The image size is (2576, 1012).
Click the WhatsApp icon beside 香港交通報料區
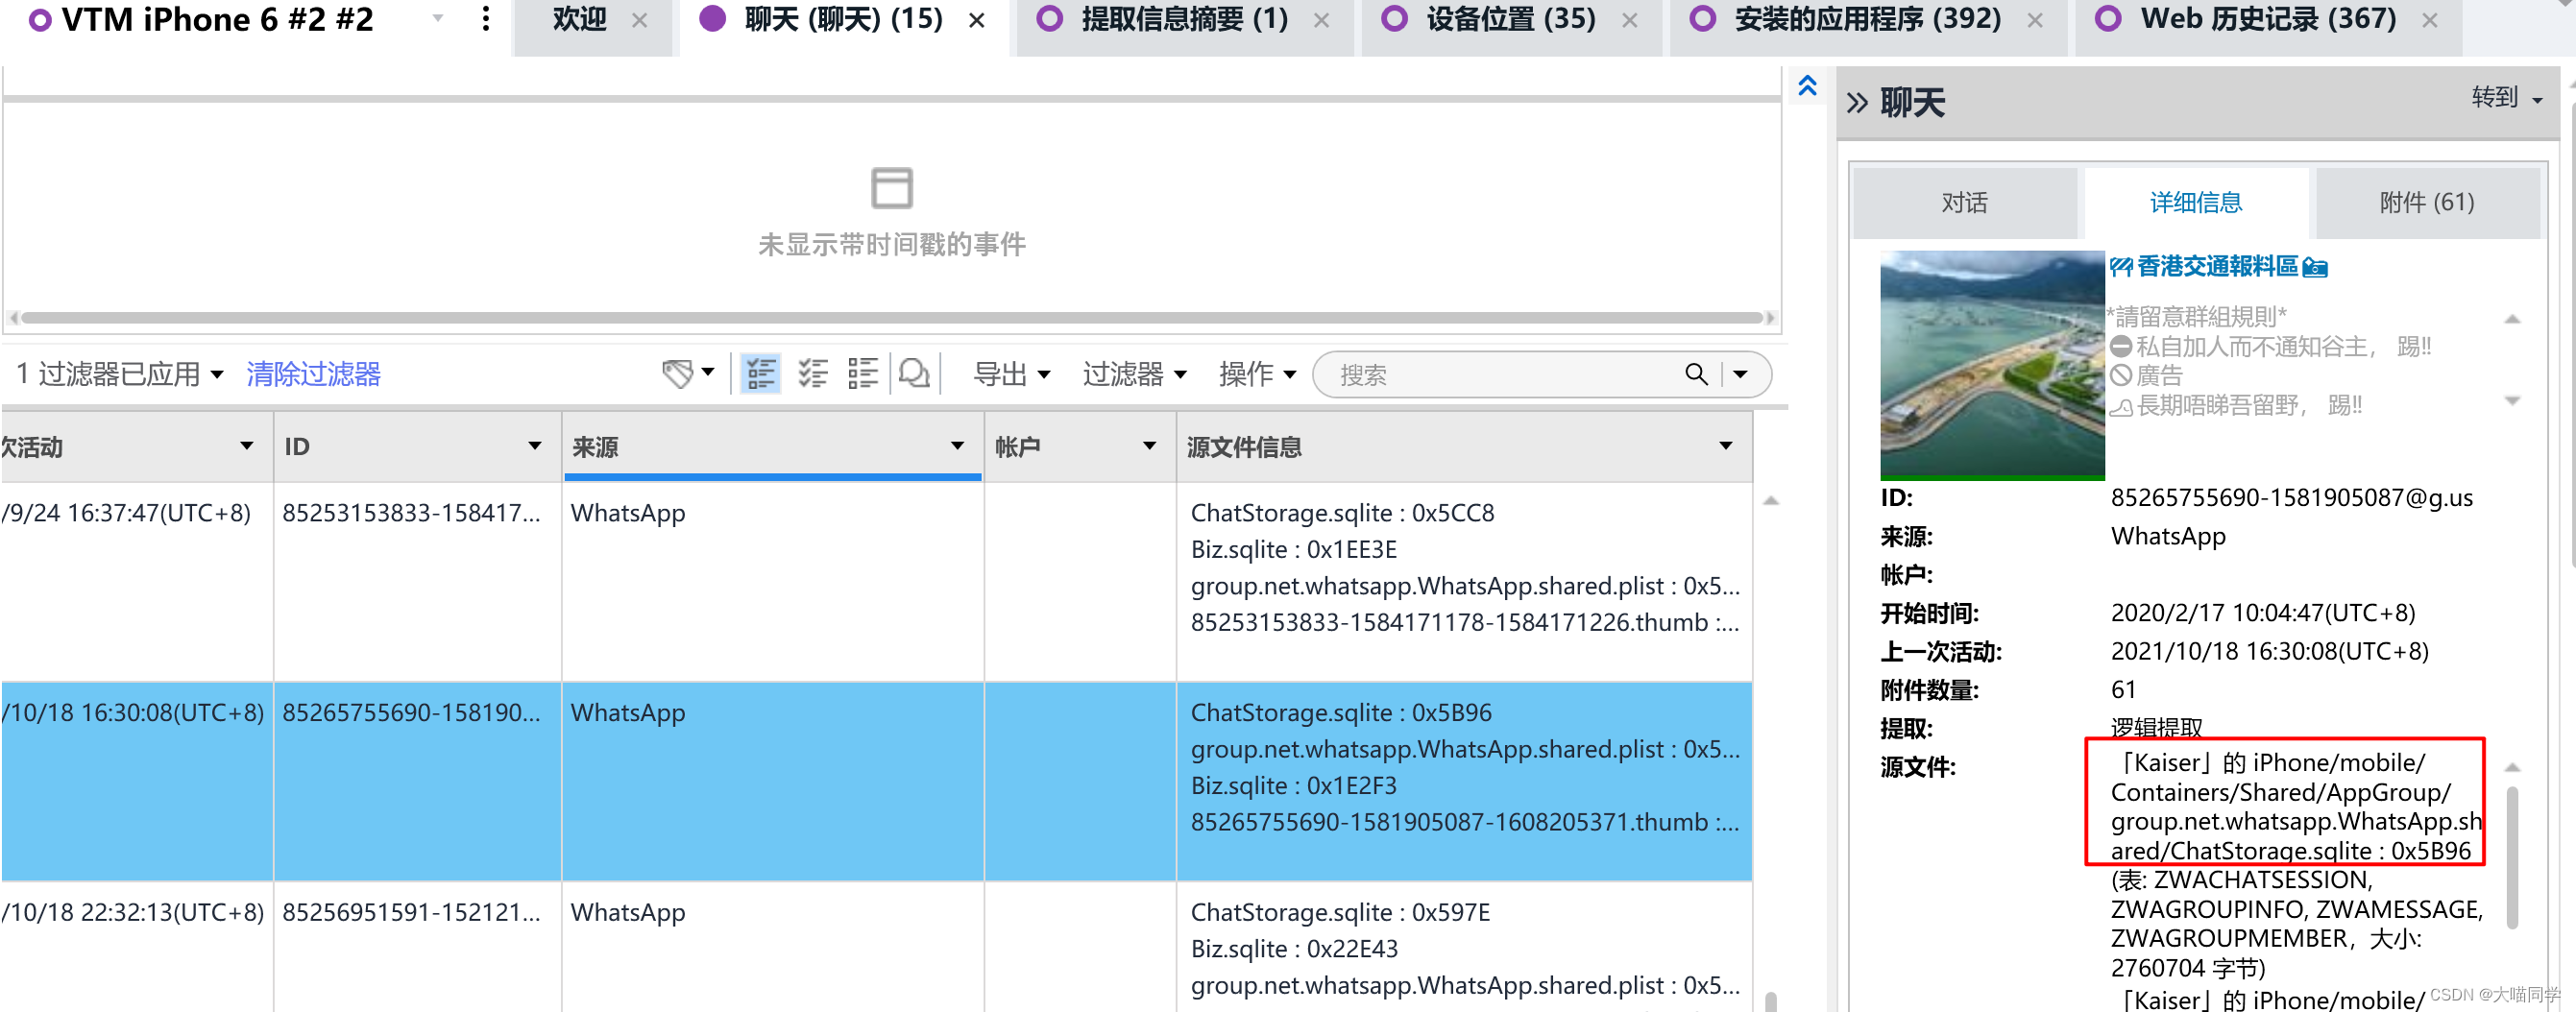point(2122,266)
